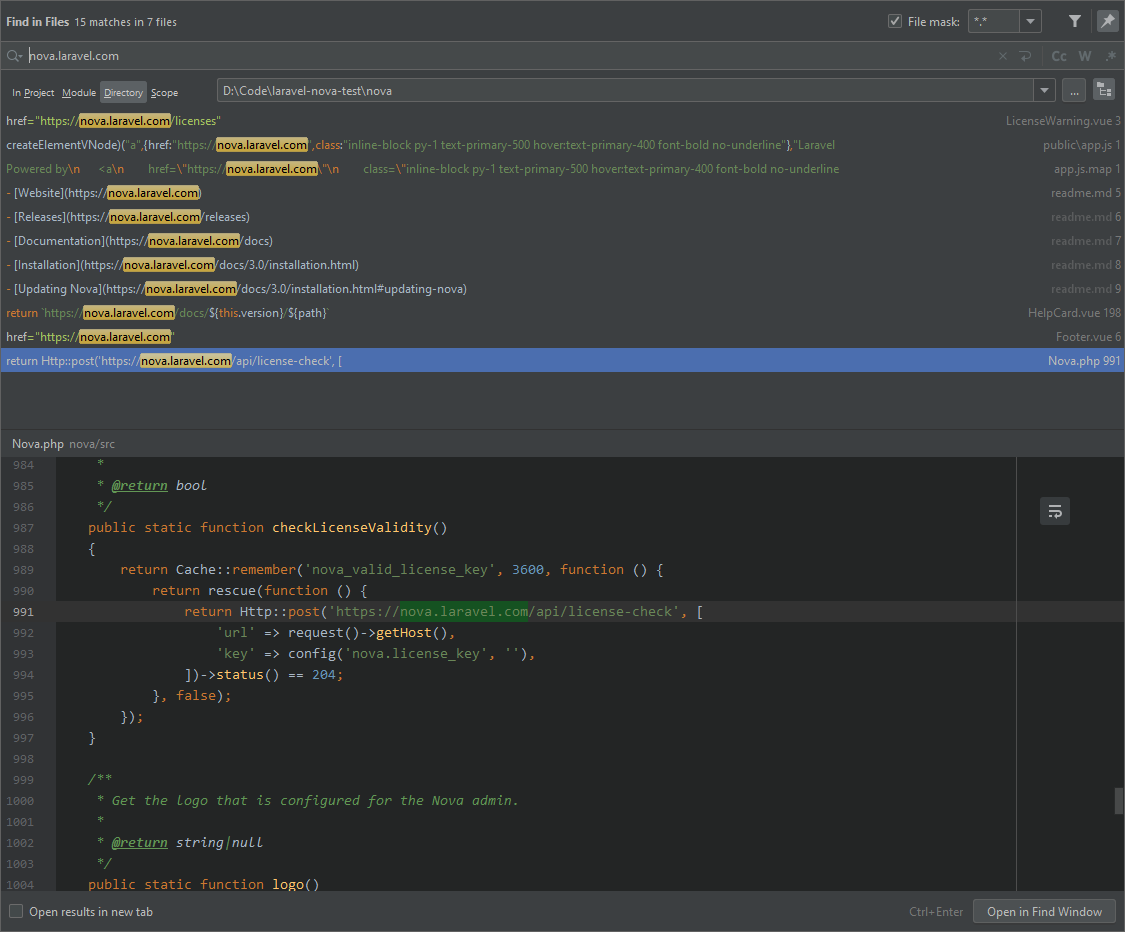The width and height of the screenshot is (1125, 932).
Task: Enable the Regex (.*) search option
Action: (x=1109, y=56)
